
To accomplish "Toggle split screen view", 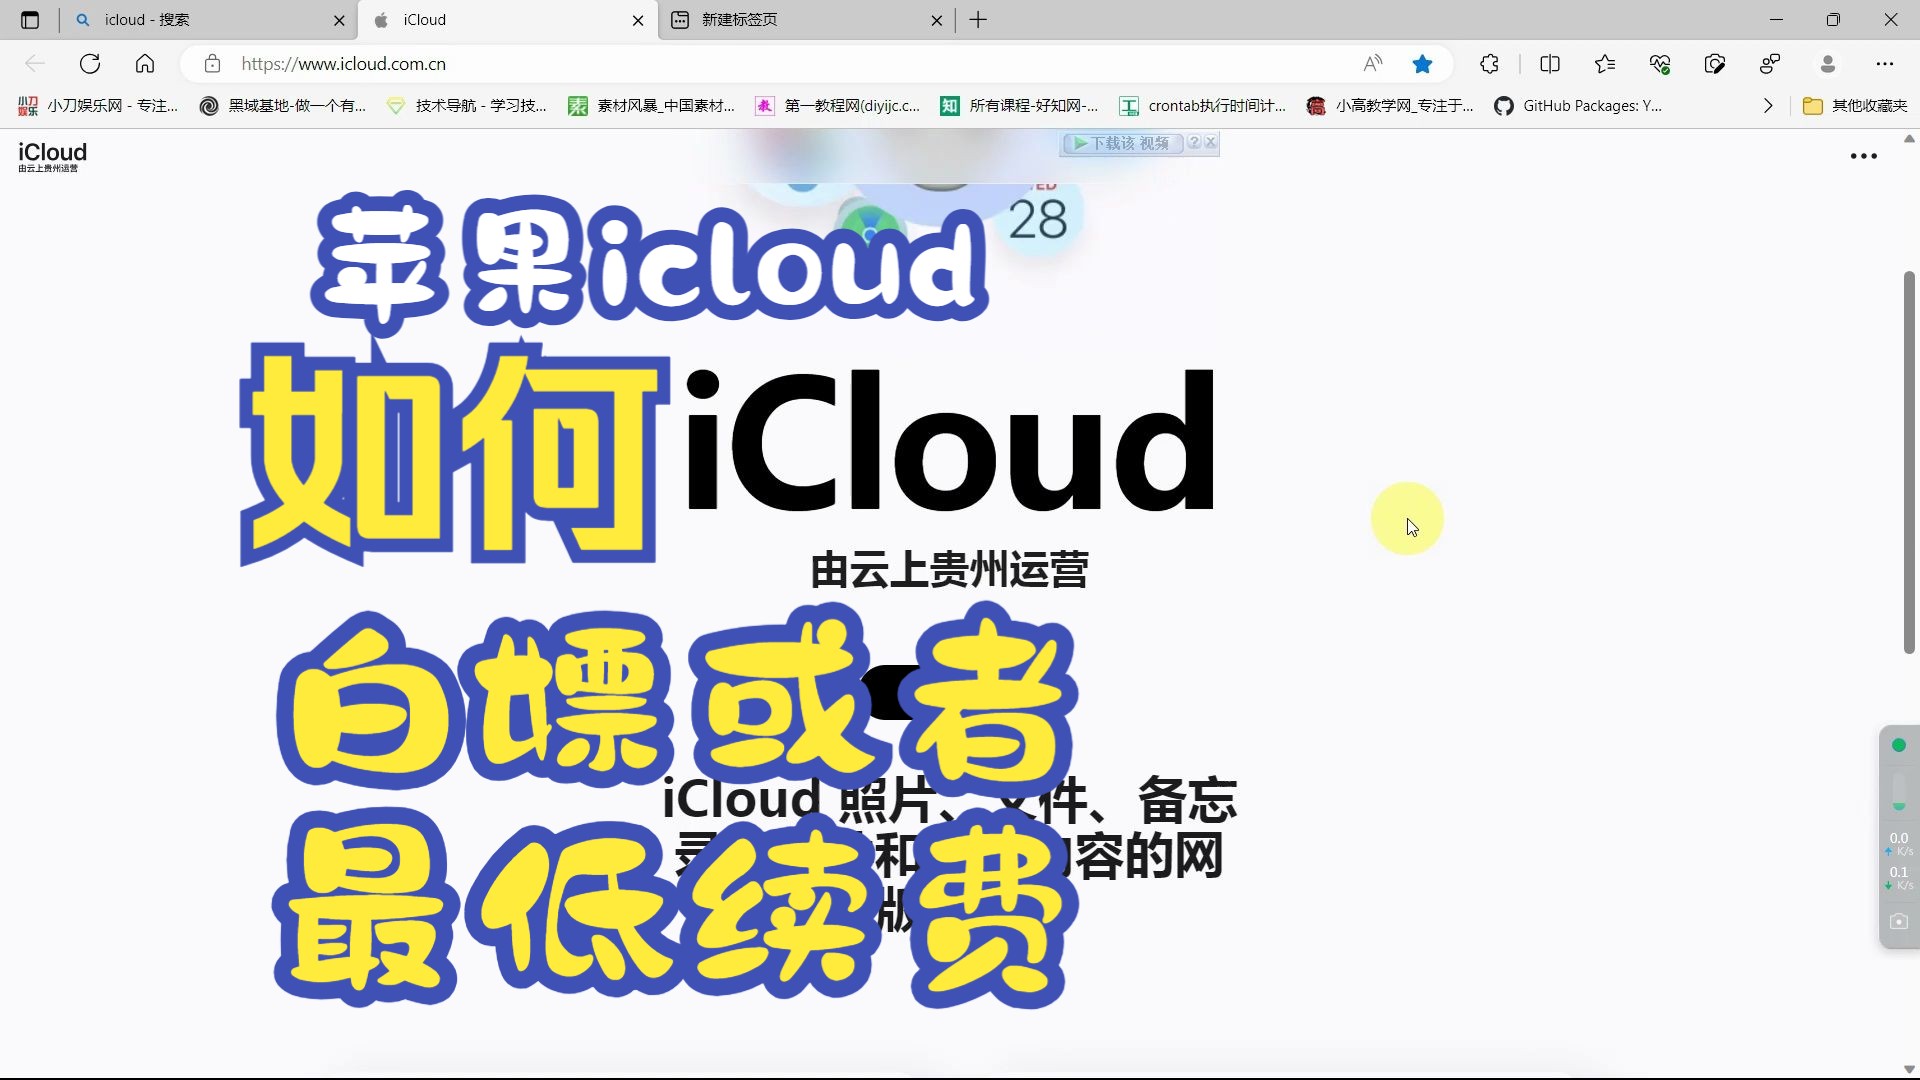I will pyautogui.click(x=1550, y=64).
